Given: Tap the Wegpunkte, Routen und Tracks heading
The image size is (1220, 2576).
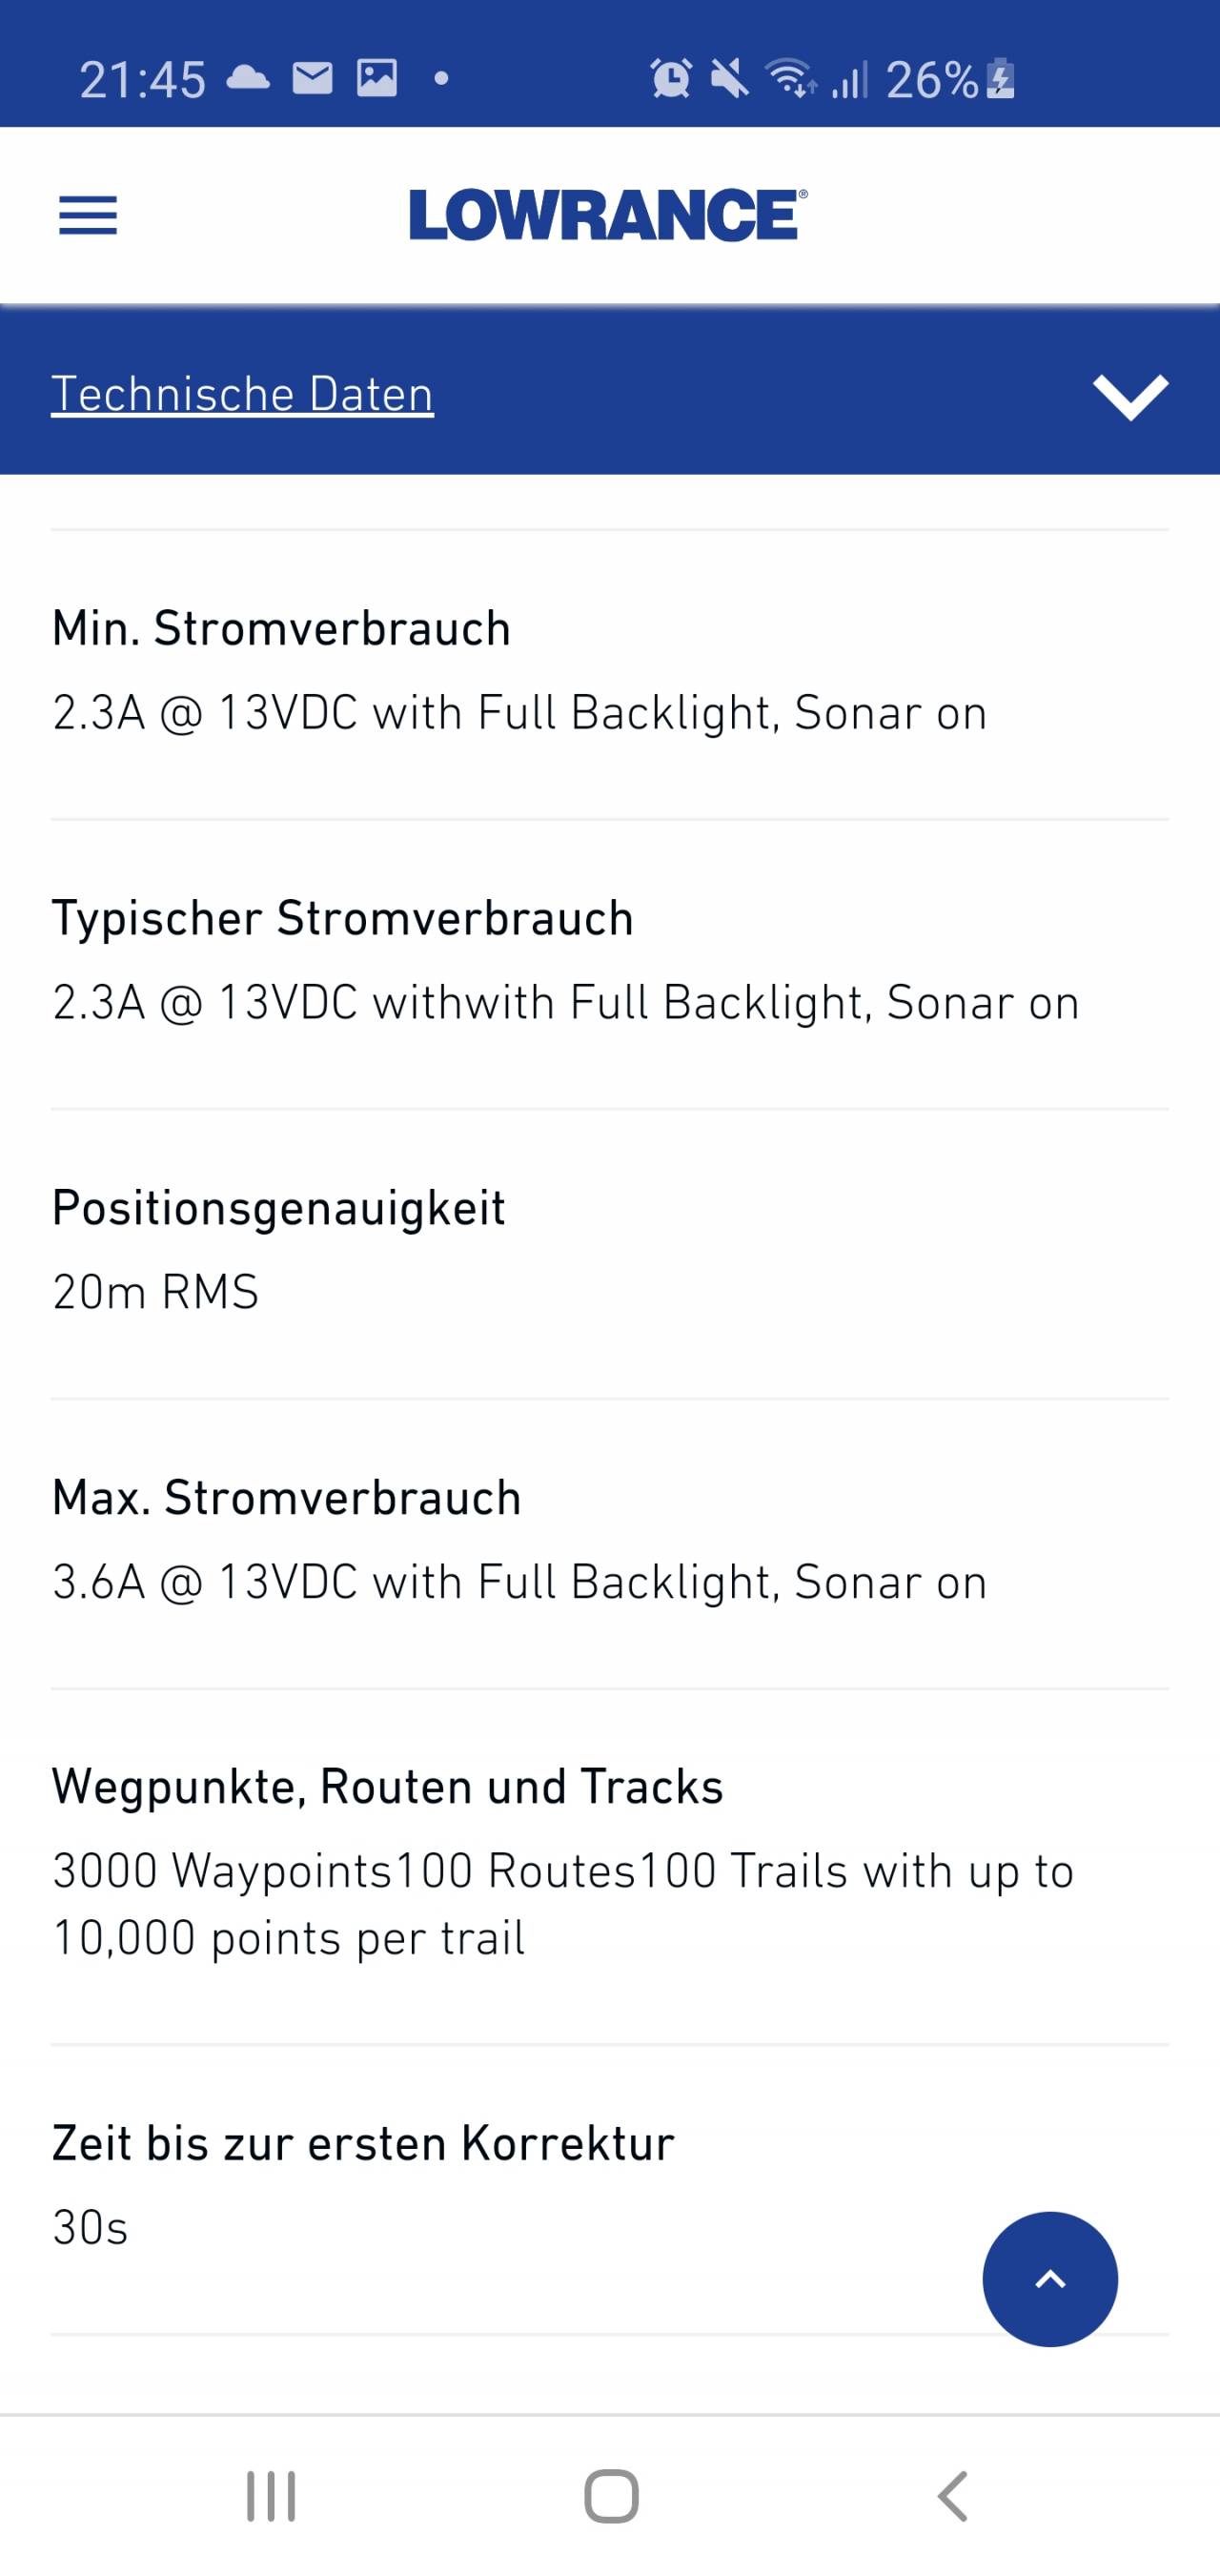Looking at the screenshot, I should (x=387, y=1786).
